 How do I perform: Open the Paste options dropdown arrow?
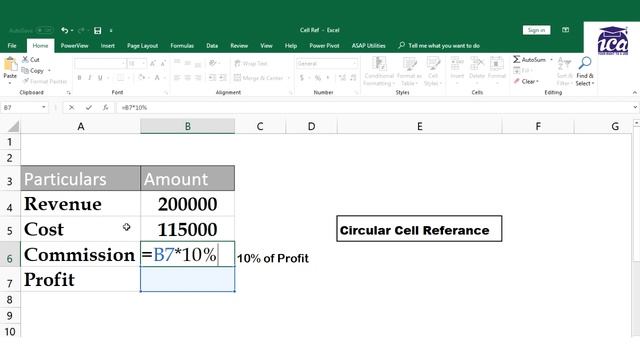point(10,83)
